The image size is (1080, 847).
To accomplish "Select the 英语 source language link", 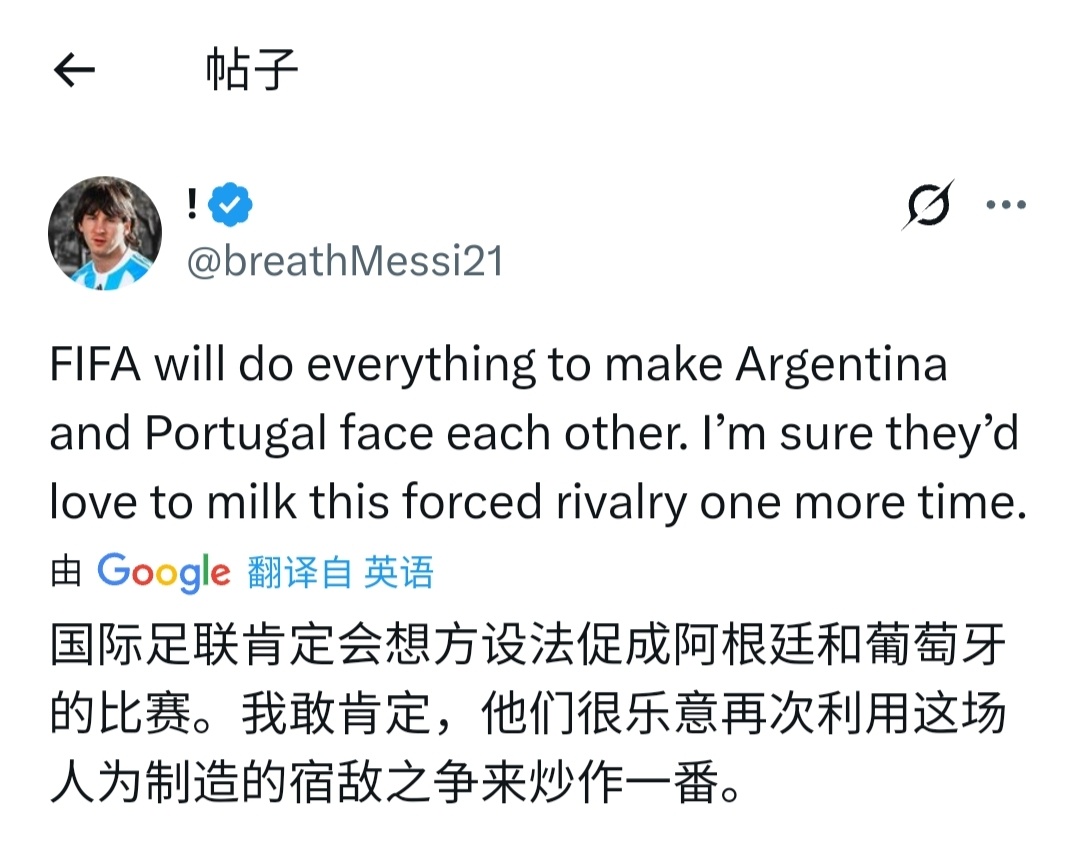I will [x=399, y=573].
